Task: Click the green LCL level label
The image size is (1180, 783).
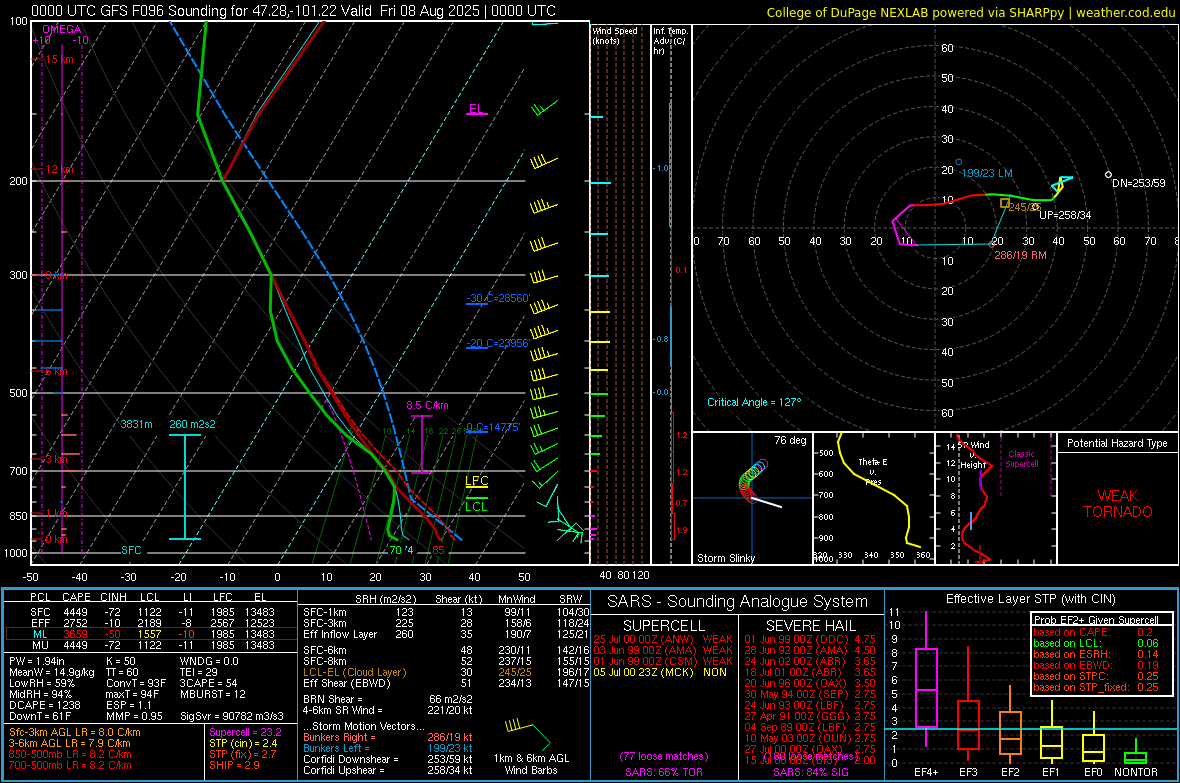Action: coord(476,507)
